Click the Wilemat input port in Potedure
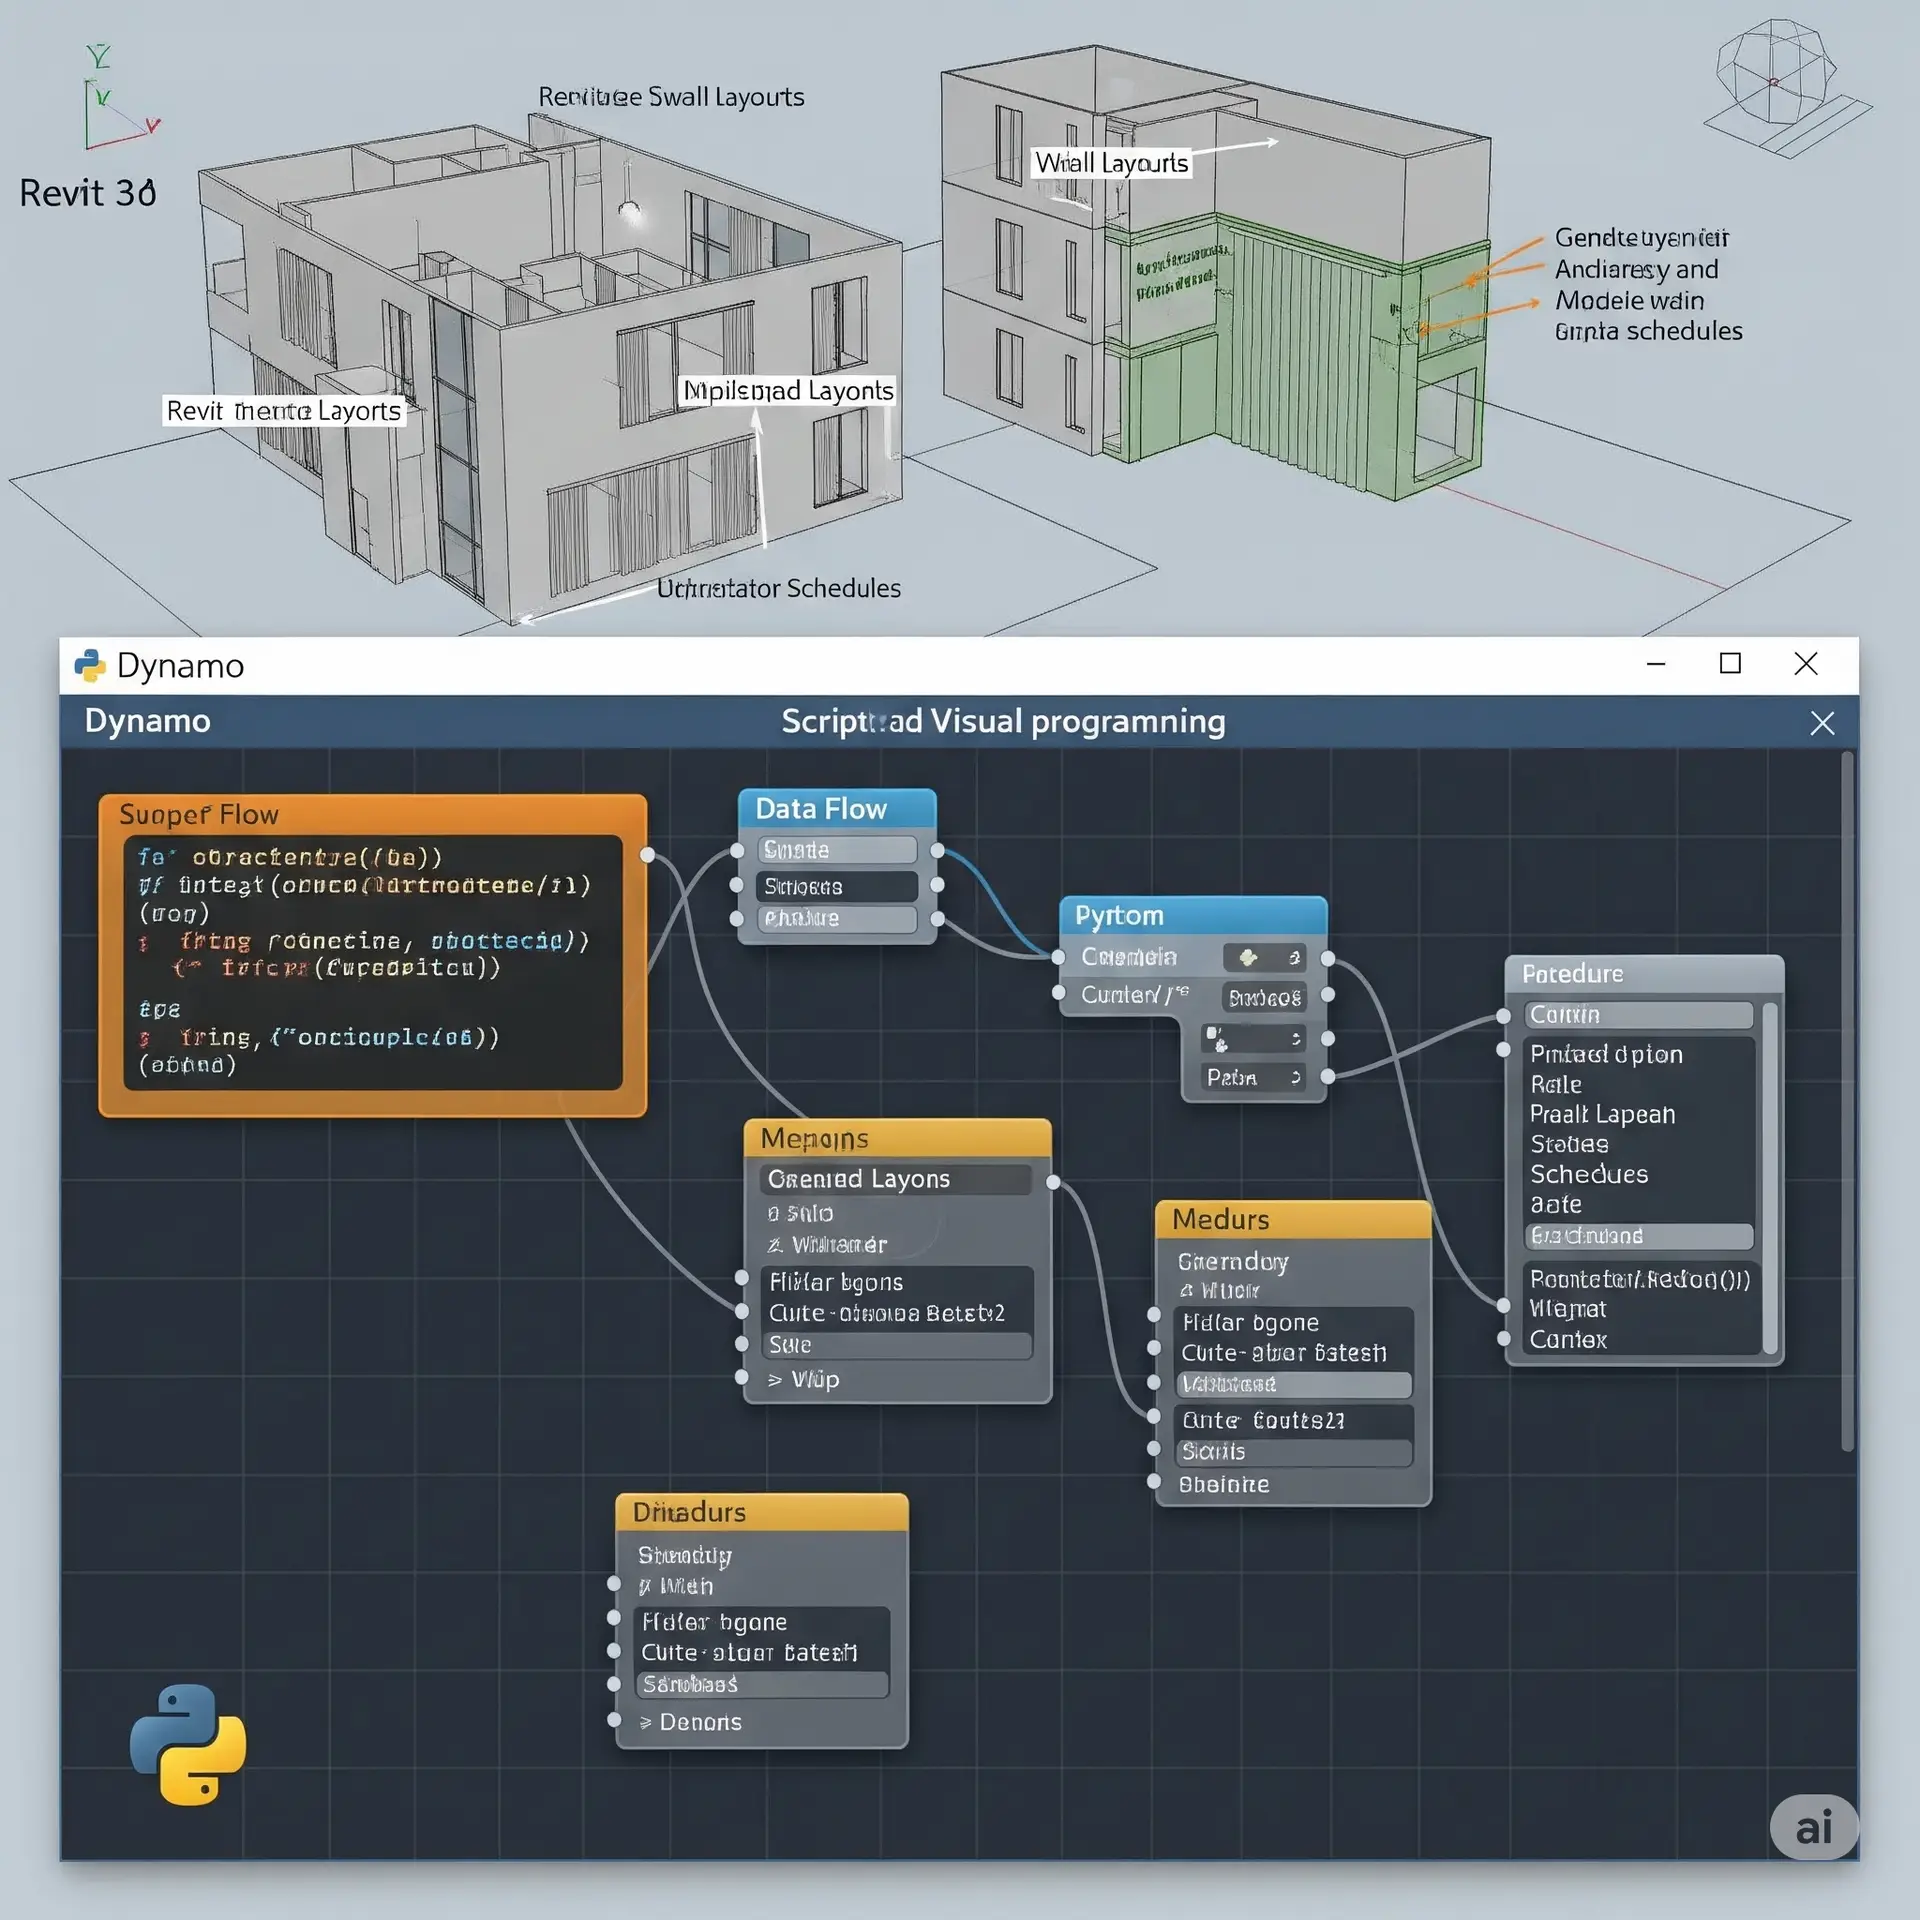Image resolution: width=1920 pixels, height=1920 pixels. [x=1503, y=1306]
